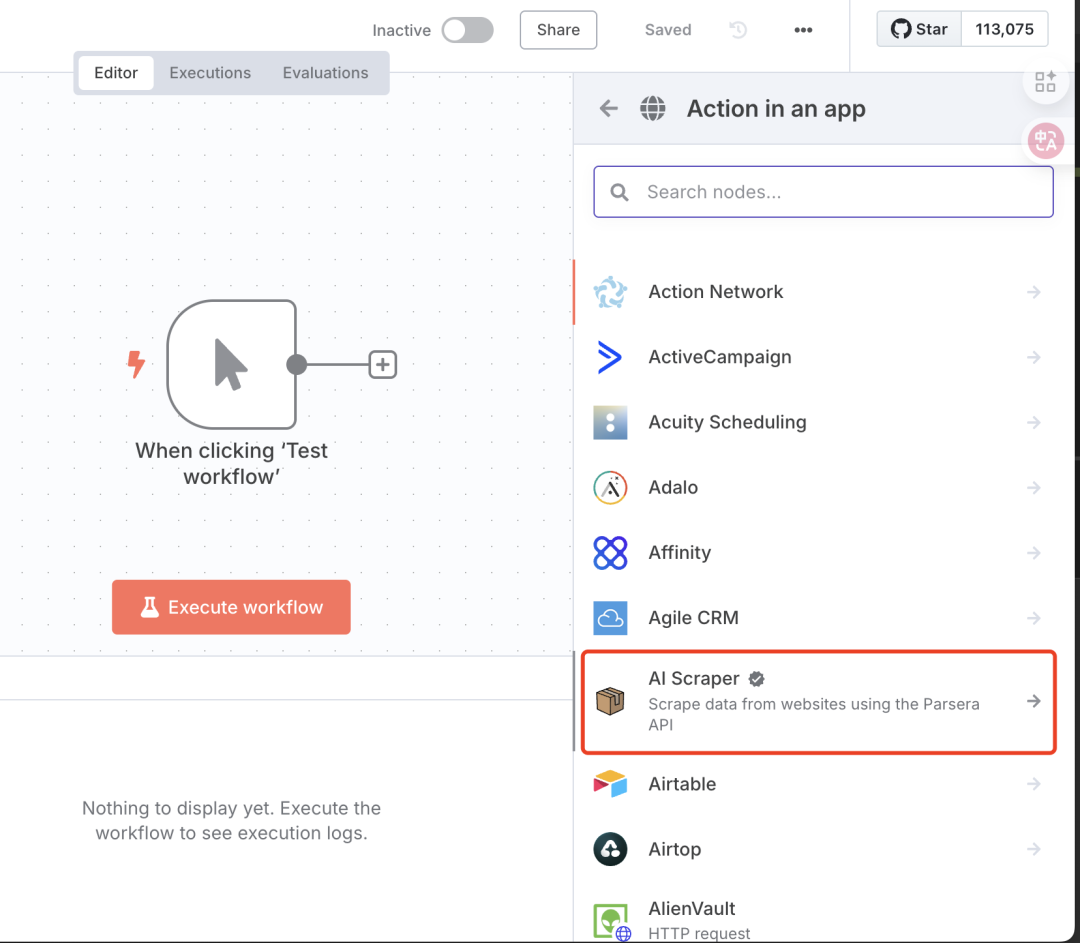Expand Adalo with its right arrow
This screenshot has height=943, width=1080.
[x=1033, y=488]
